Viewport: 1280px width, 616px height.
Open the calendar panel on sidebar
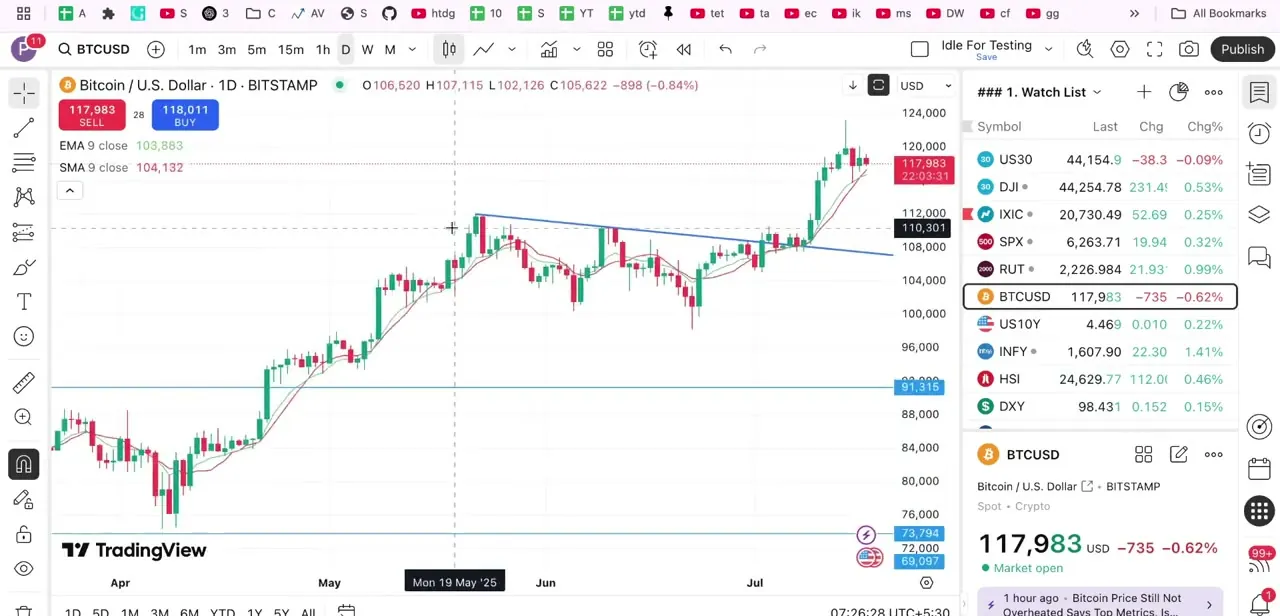1259,469
